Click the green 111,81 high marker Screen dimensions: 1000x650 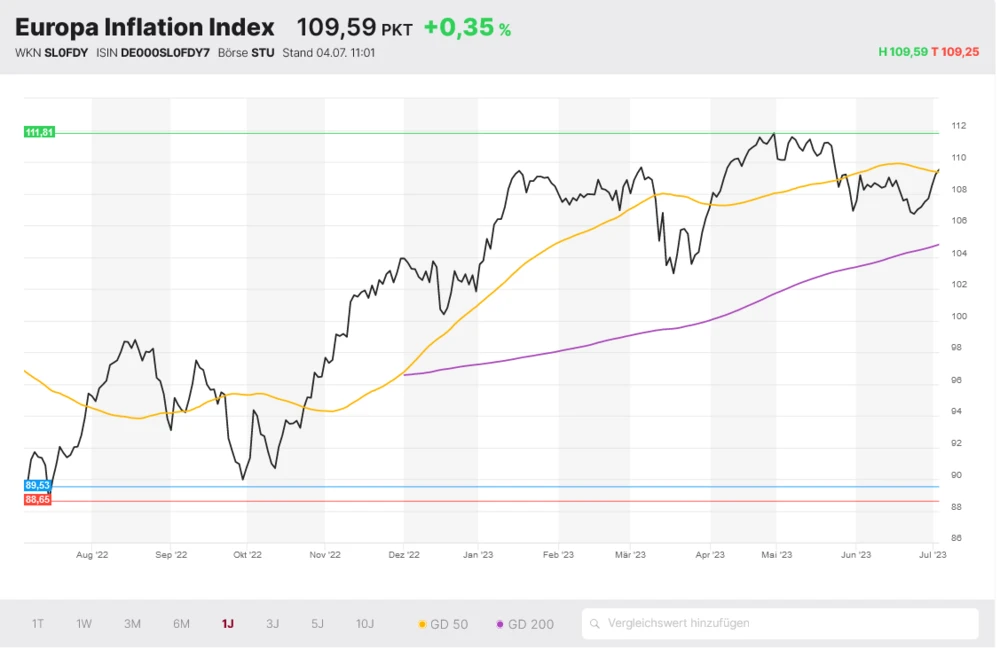39,132
